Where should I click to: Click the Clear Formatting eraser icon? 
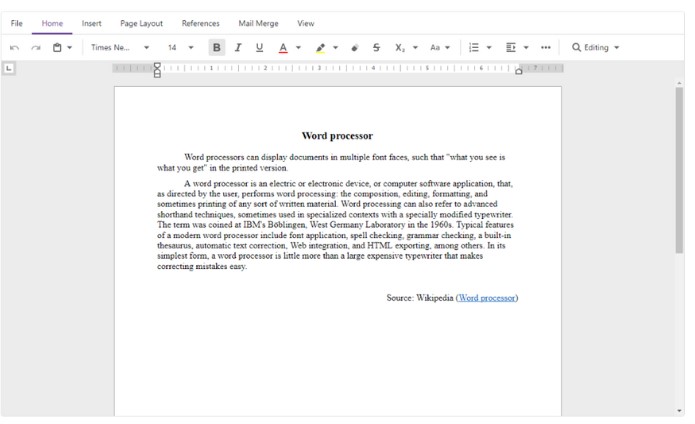[355, 48]
